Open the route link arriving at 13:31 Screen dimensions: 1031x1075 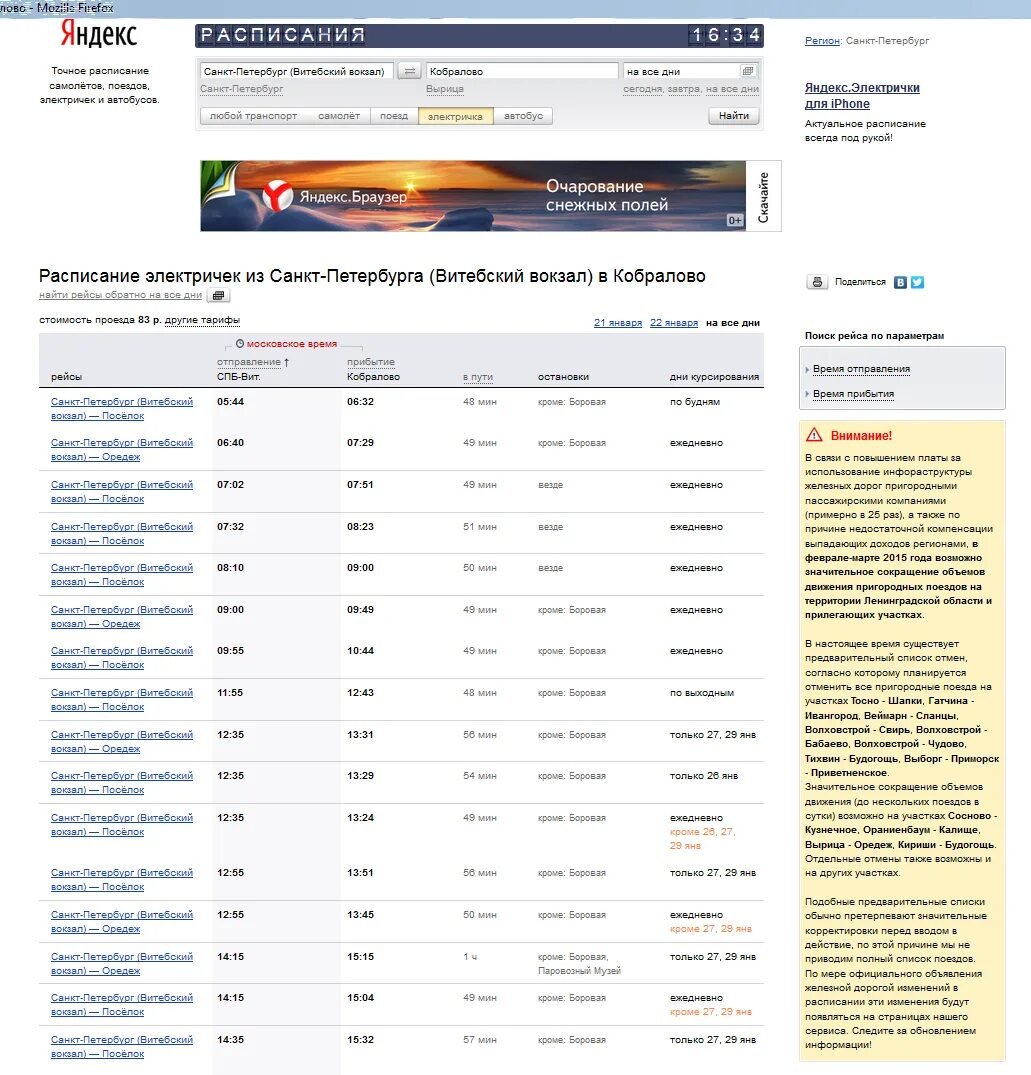click(x=122, y=741)
